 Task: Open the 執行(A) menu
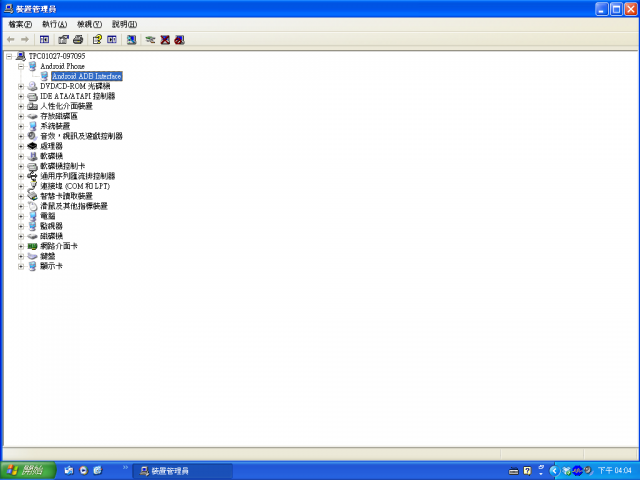click(x=55, y=24)
